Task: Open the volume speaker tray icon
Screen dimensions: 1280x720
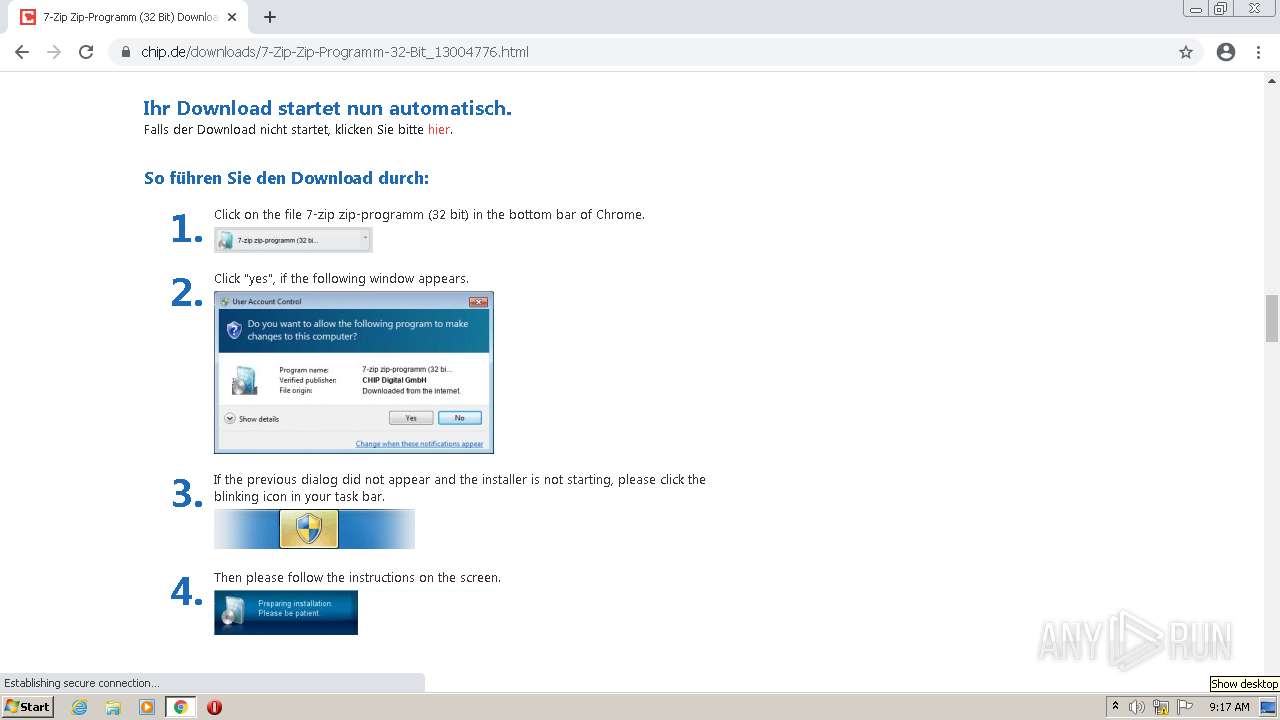Action: [1137, 707]
